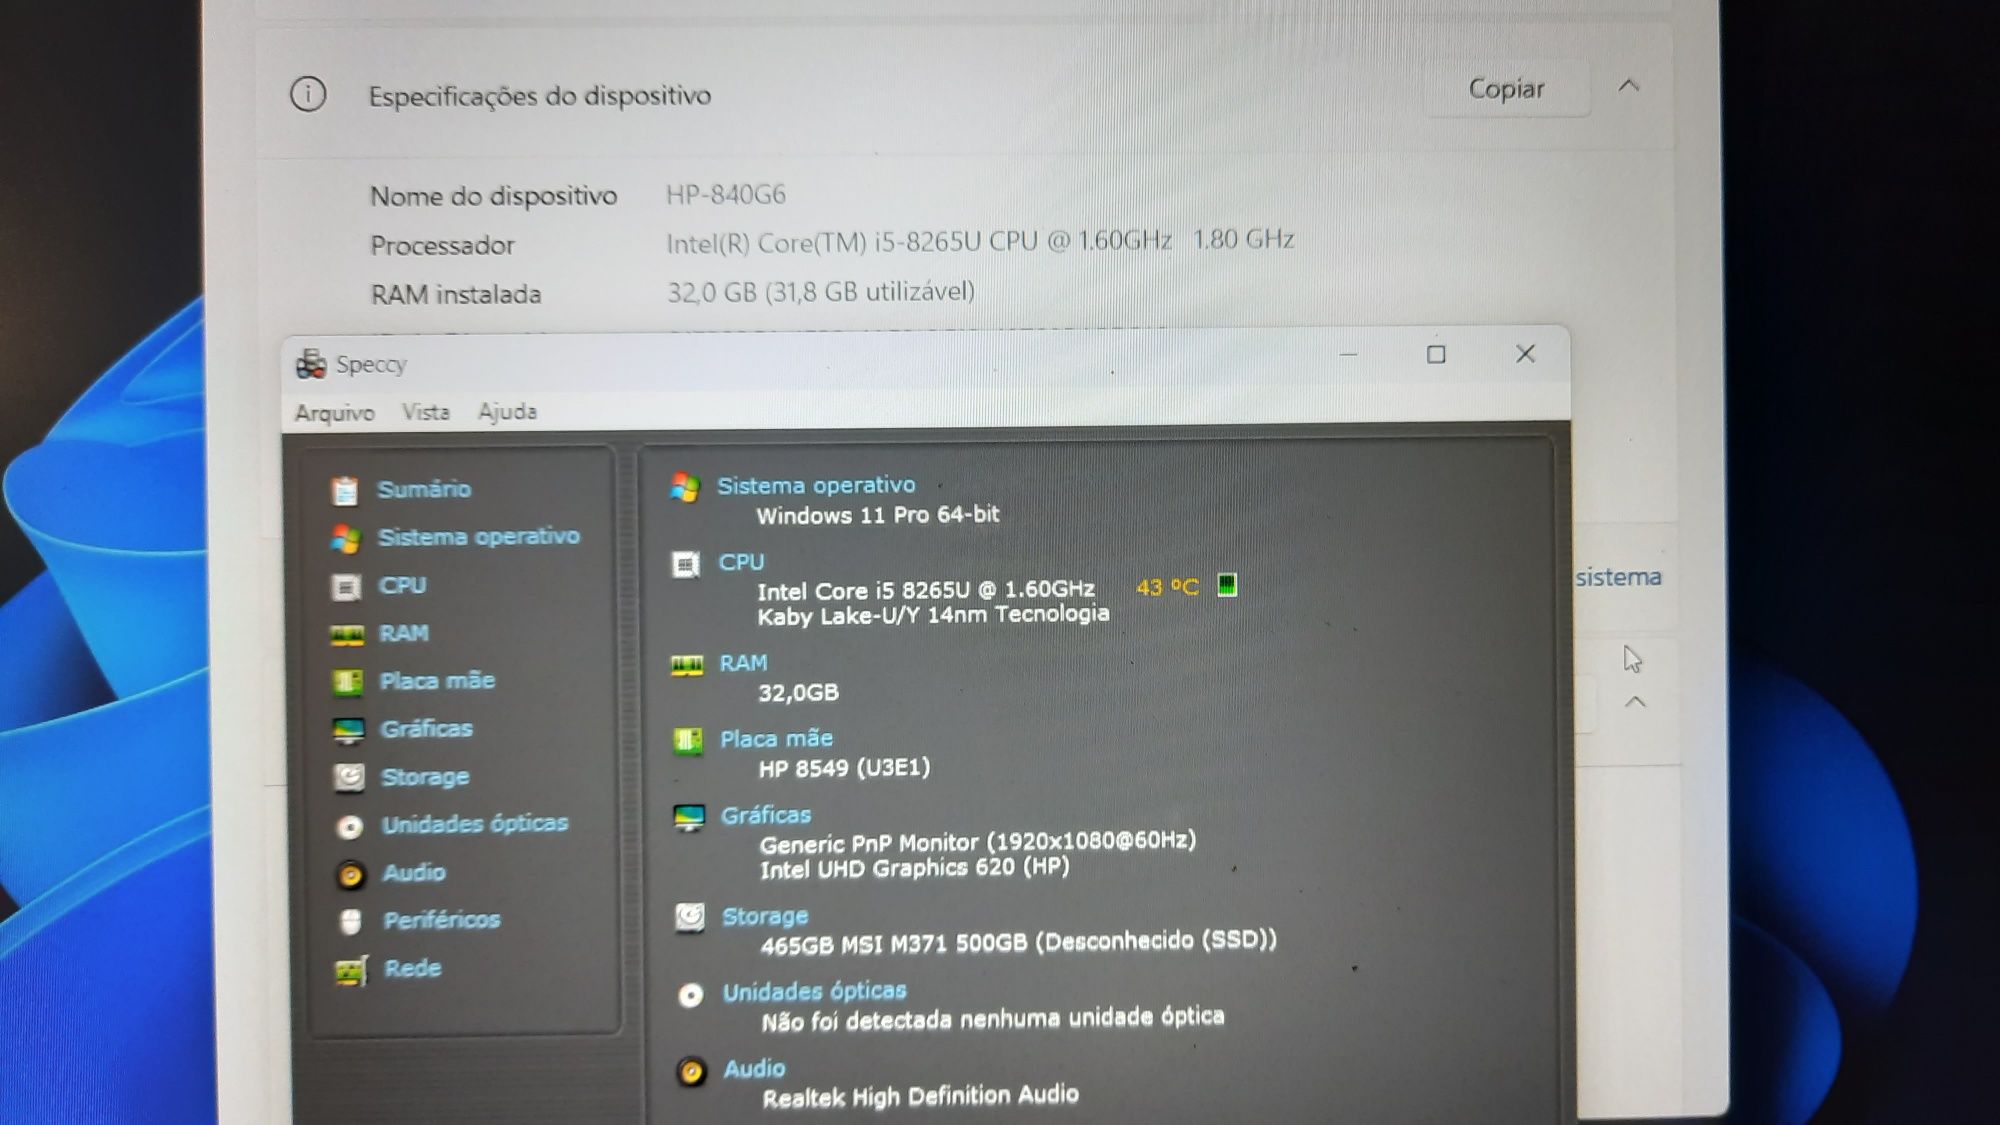Click the Unidades ópticas sidebar item

tap(475, 823)
